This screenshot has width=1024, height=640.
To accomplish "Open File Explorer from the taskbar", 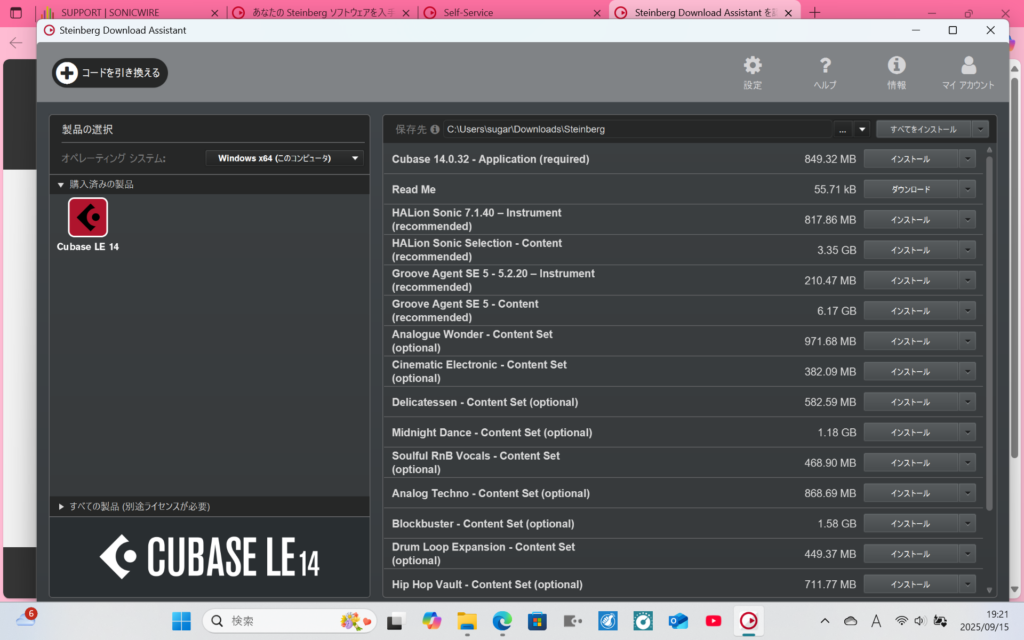I will (466, 621).
